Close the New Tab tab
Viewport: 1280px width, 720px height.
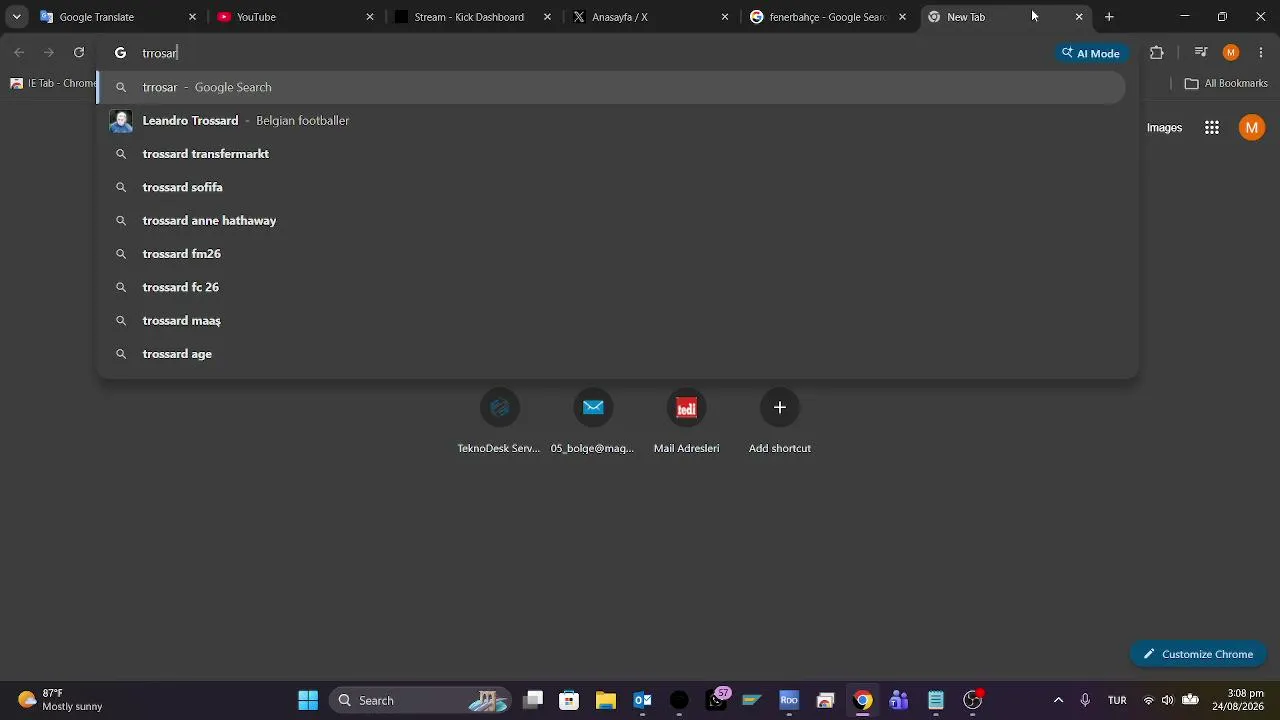1079,17
